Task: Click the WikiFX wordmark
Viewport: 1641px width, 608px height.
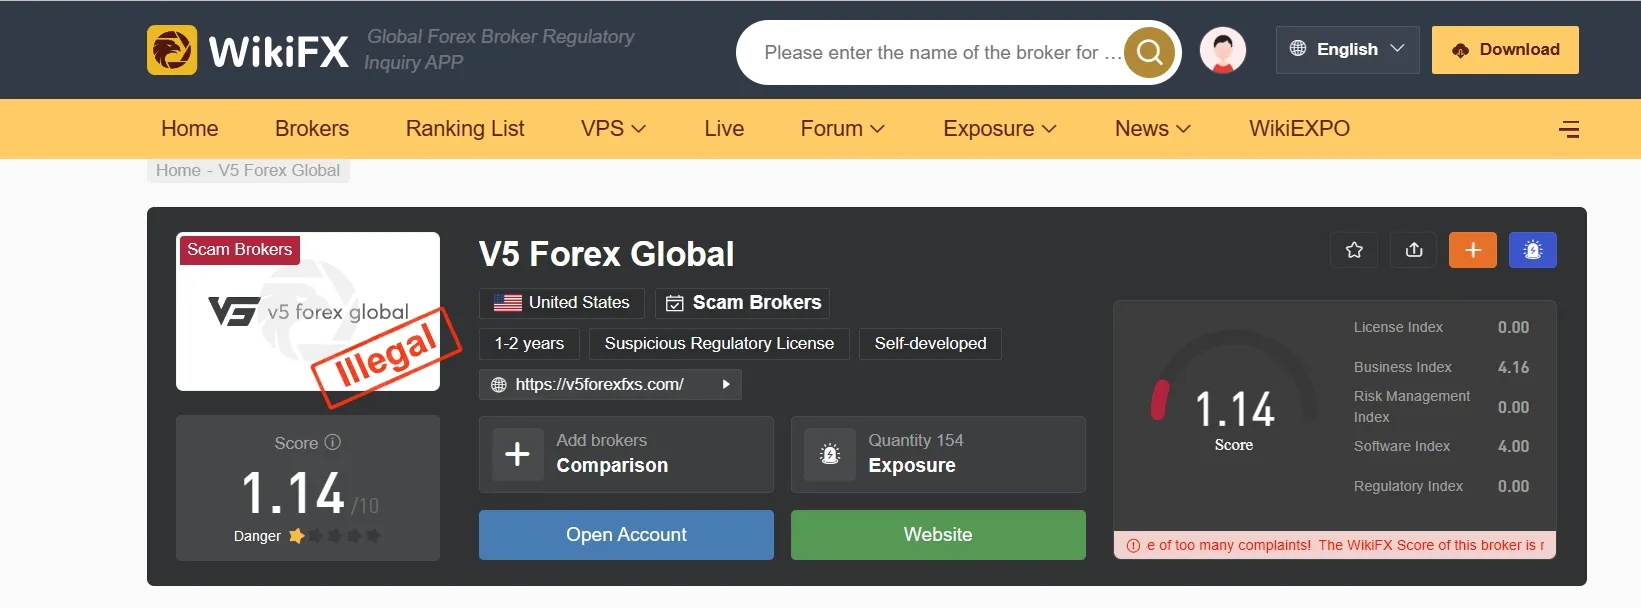Action: click(279, 51)
